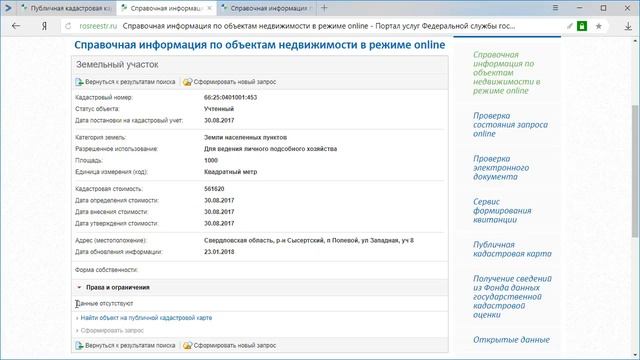
Task: Open Найти объект на публичной кадастровой карте
Action: [146, 318]
